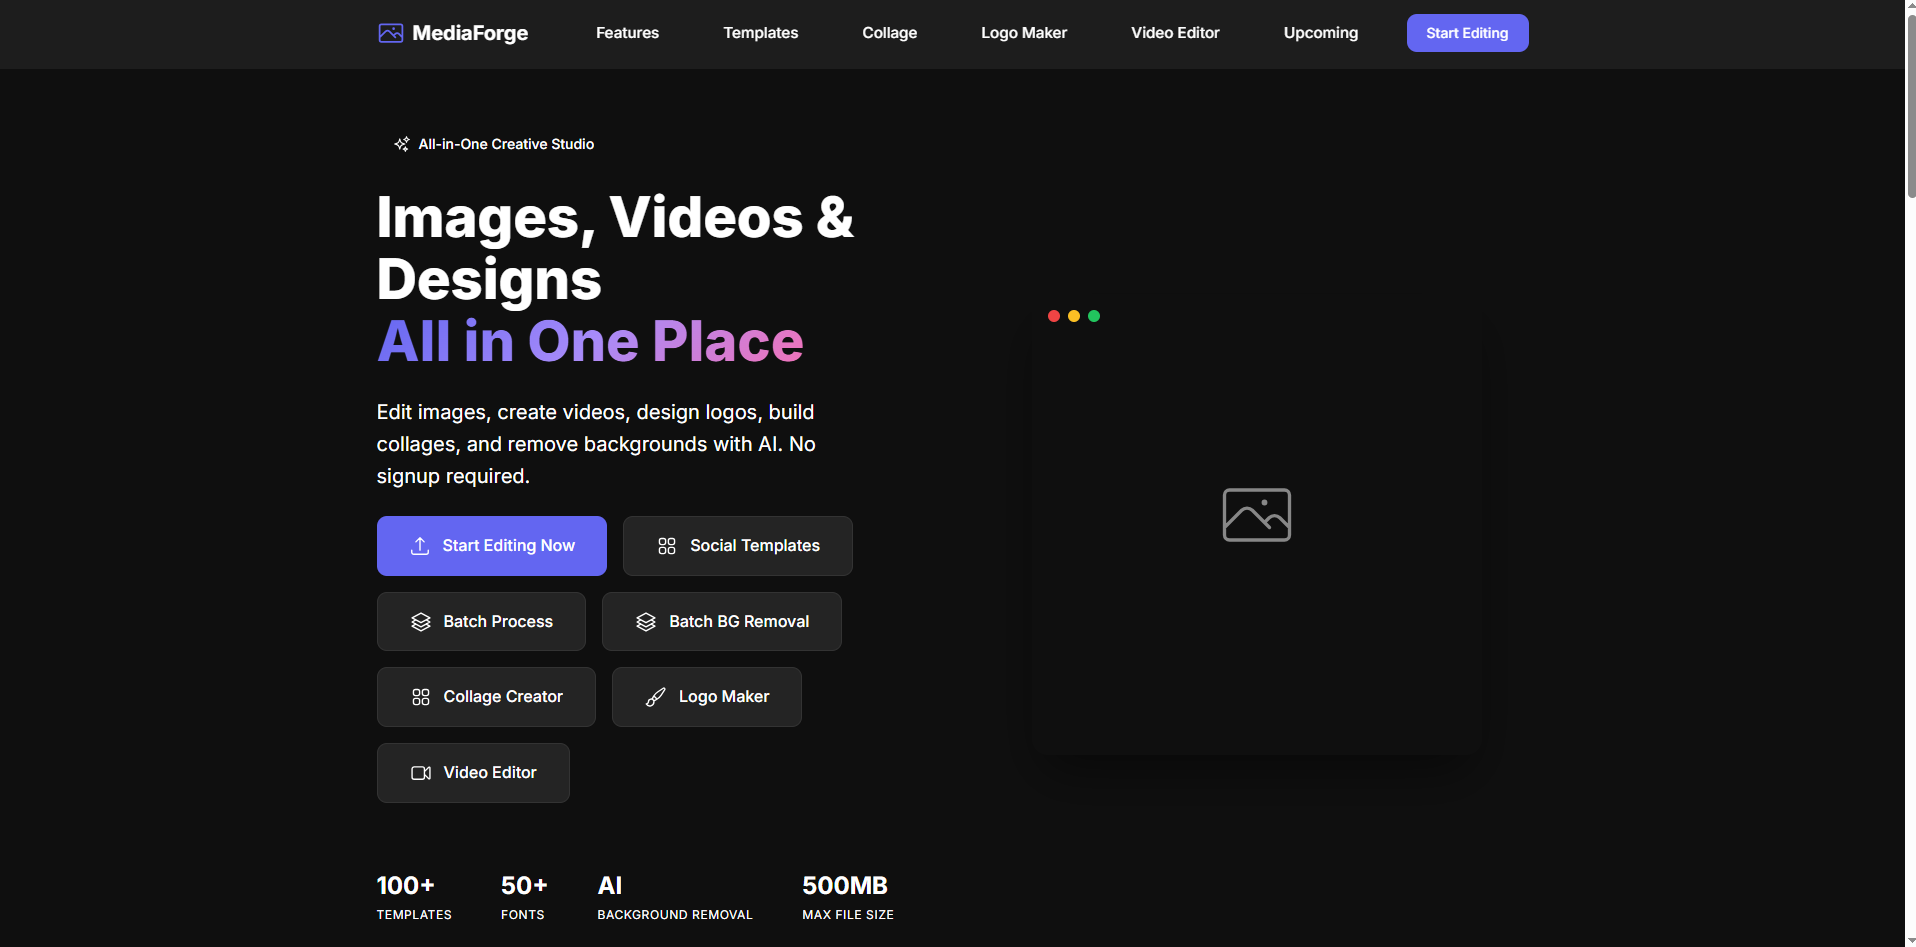Open the Upcoming page from the navbar
The height and width of the screenshot is (947, 1916).
coord(1320,33)
